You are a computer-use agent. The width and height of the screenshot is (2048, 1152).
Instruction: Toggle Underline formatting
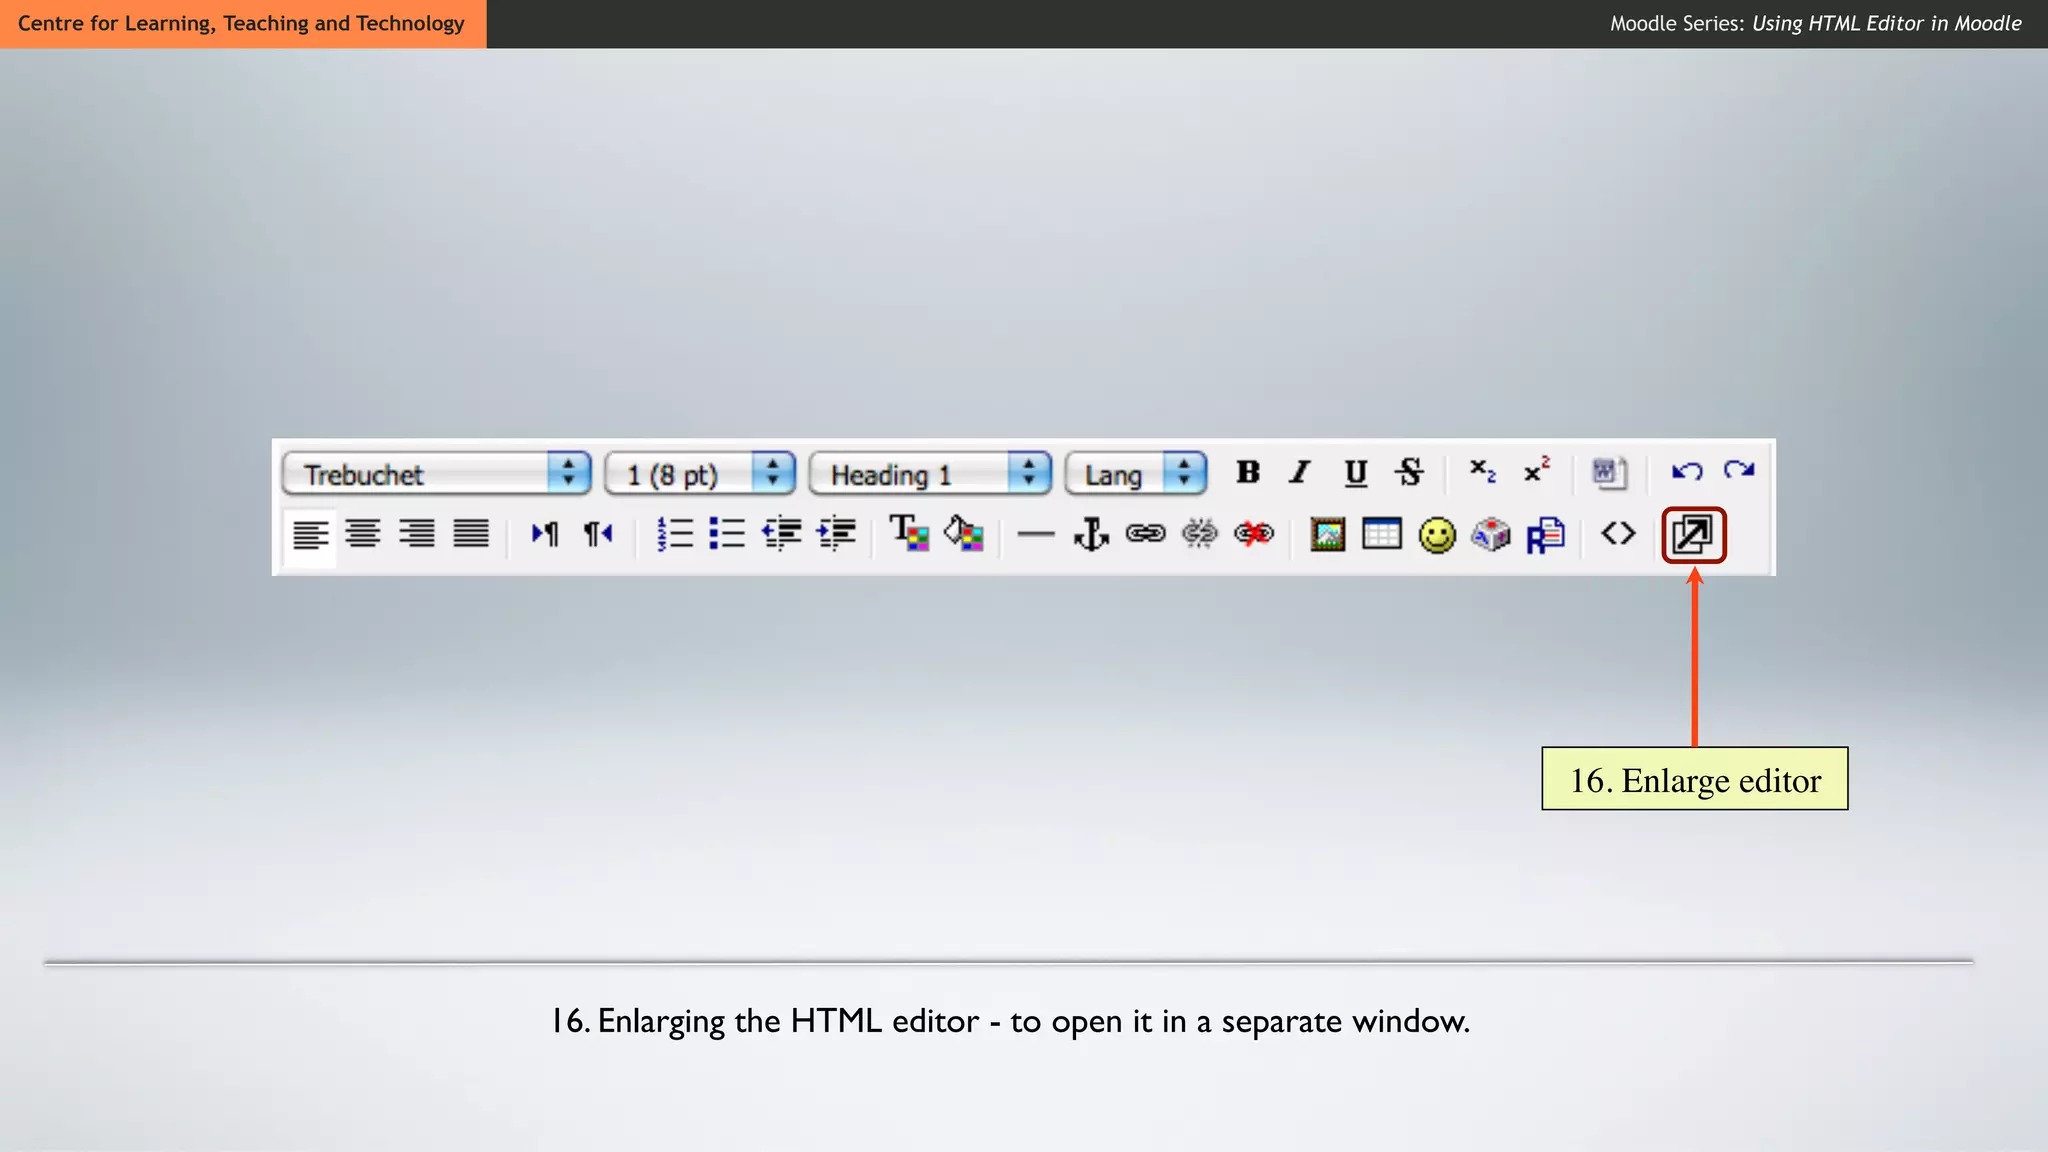click(1355, 472)
